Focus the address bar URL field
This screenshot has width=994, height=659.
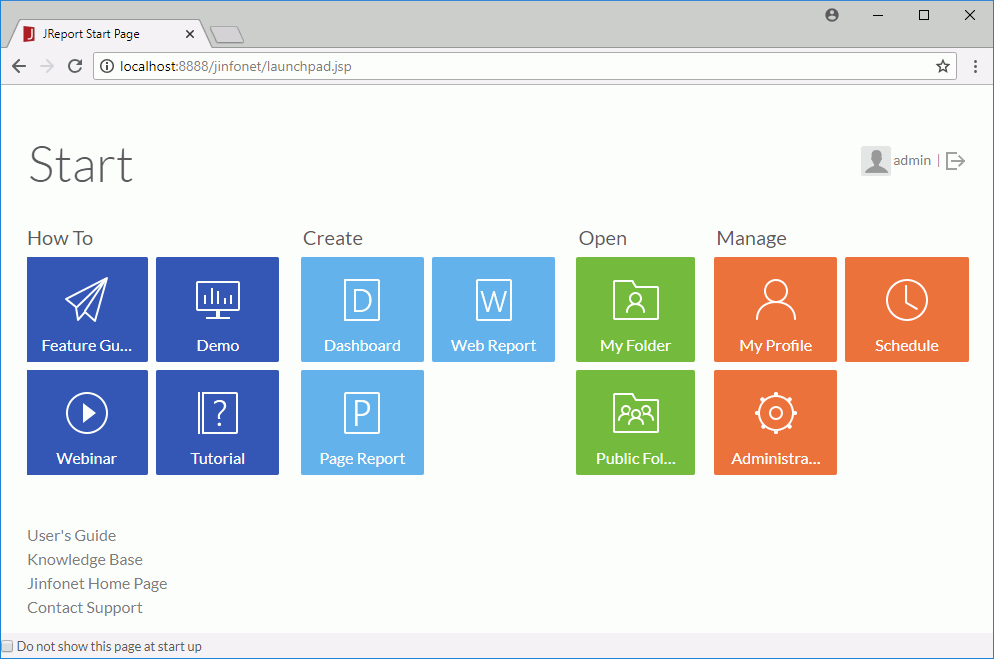(x=525, y=66)
